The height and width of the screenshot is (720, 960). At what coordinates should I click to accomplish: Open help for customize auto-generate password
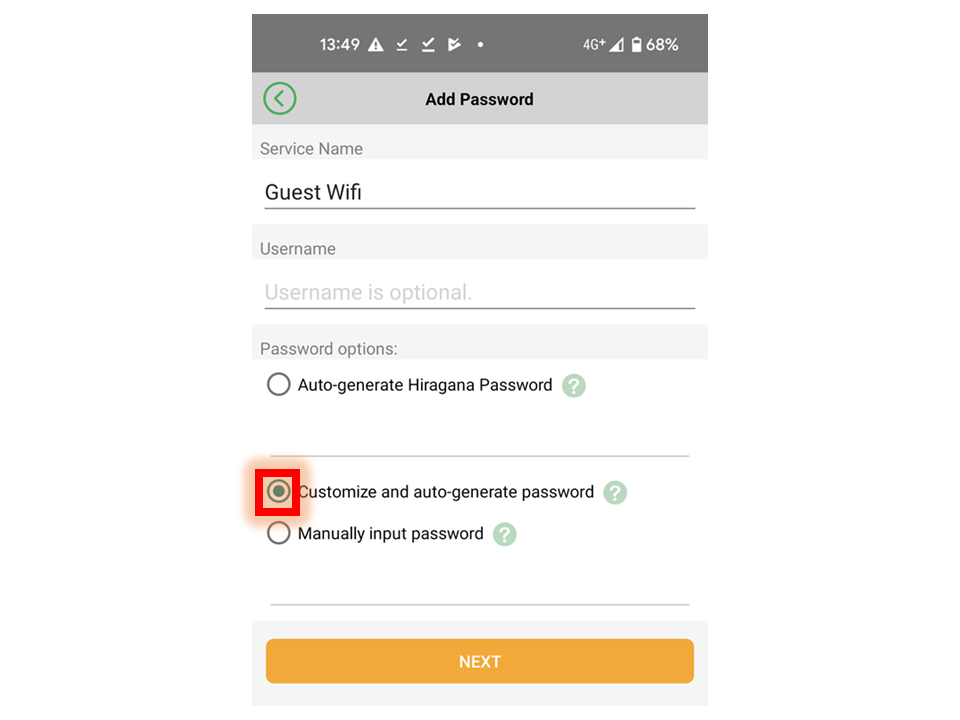pyautogui.click(x=615, y=492)
